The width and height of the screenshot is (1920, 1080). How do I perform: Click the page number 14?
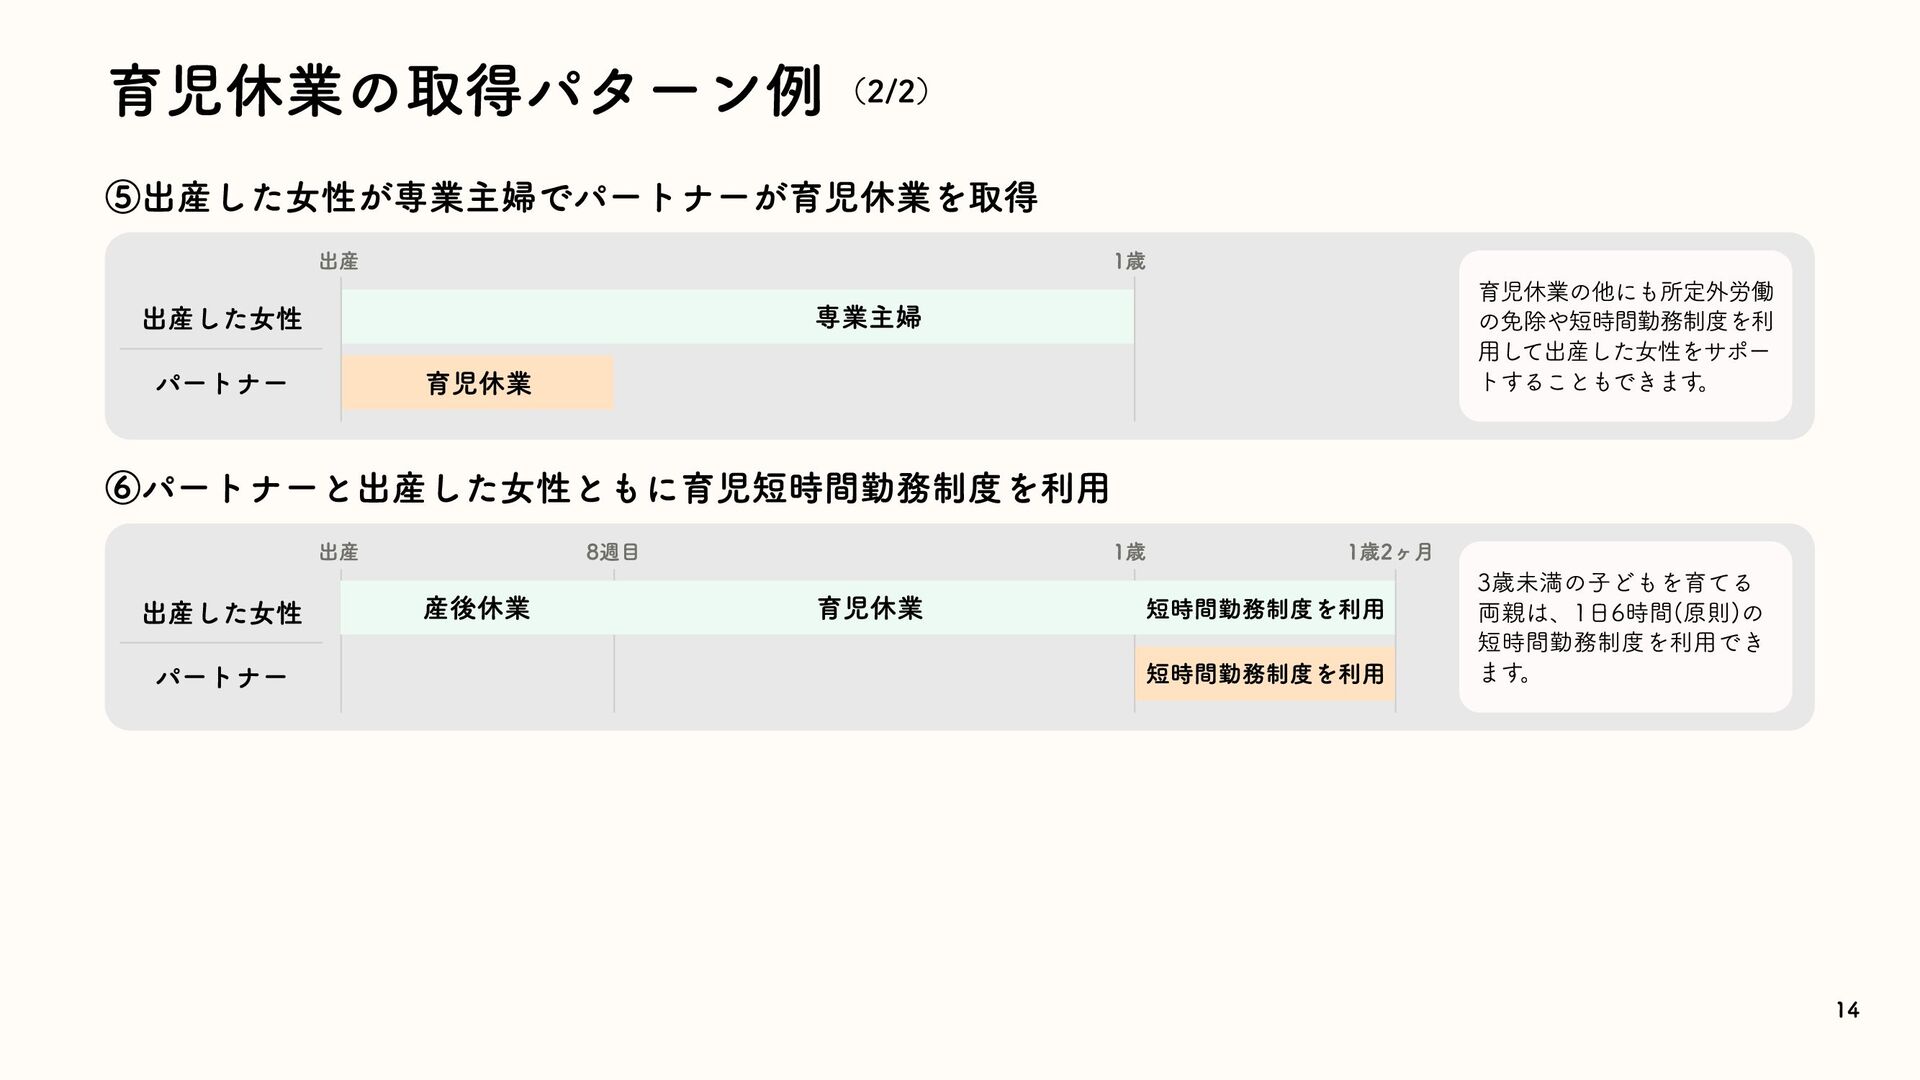[1848, 1011]
